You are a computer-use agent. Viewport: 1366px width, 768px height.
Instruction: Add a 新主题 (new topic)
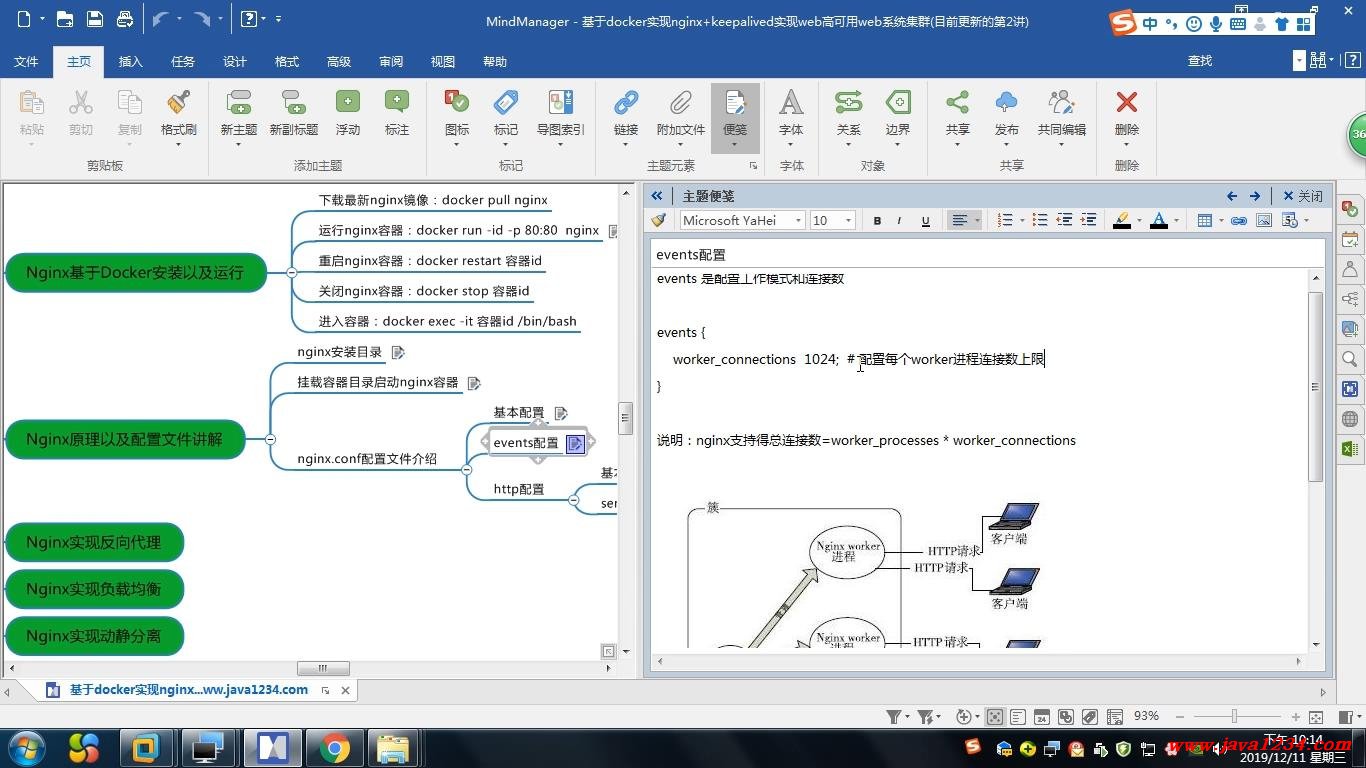click(x=239, y=103)
